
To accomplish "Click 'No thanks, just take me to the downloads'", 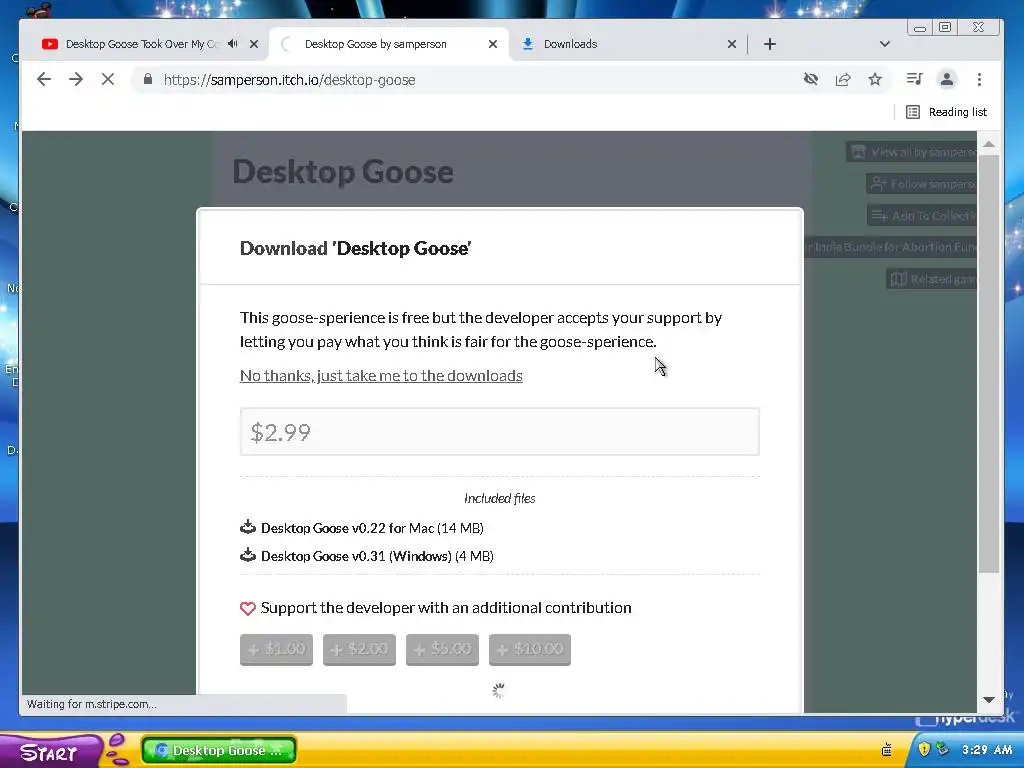I will click(x=381, y=376).
